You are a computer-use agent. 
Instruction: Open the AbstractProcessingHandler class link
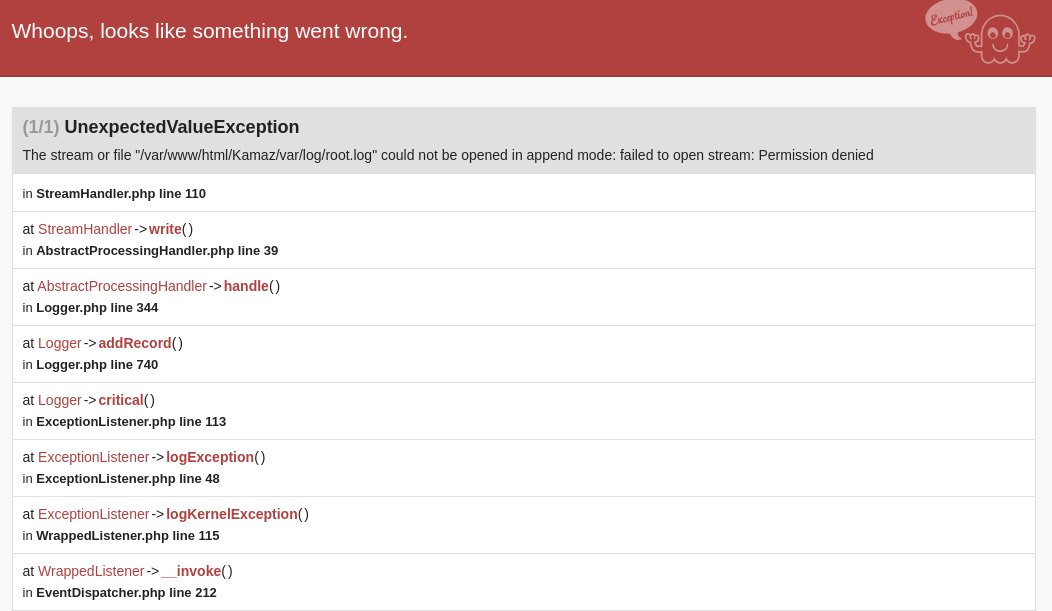coord(122,286)
